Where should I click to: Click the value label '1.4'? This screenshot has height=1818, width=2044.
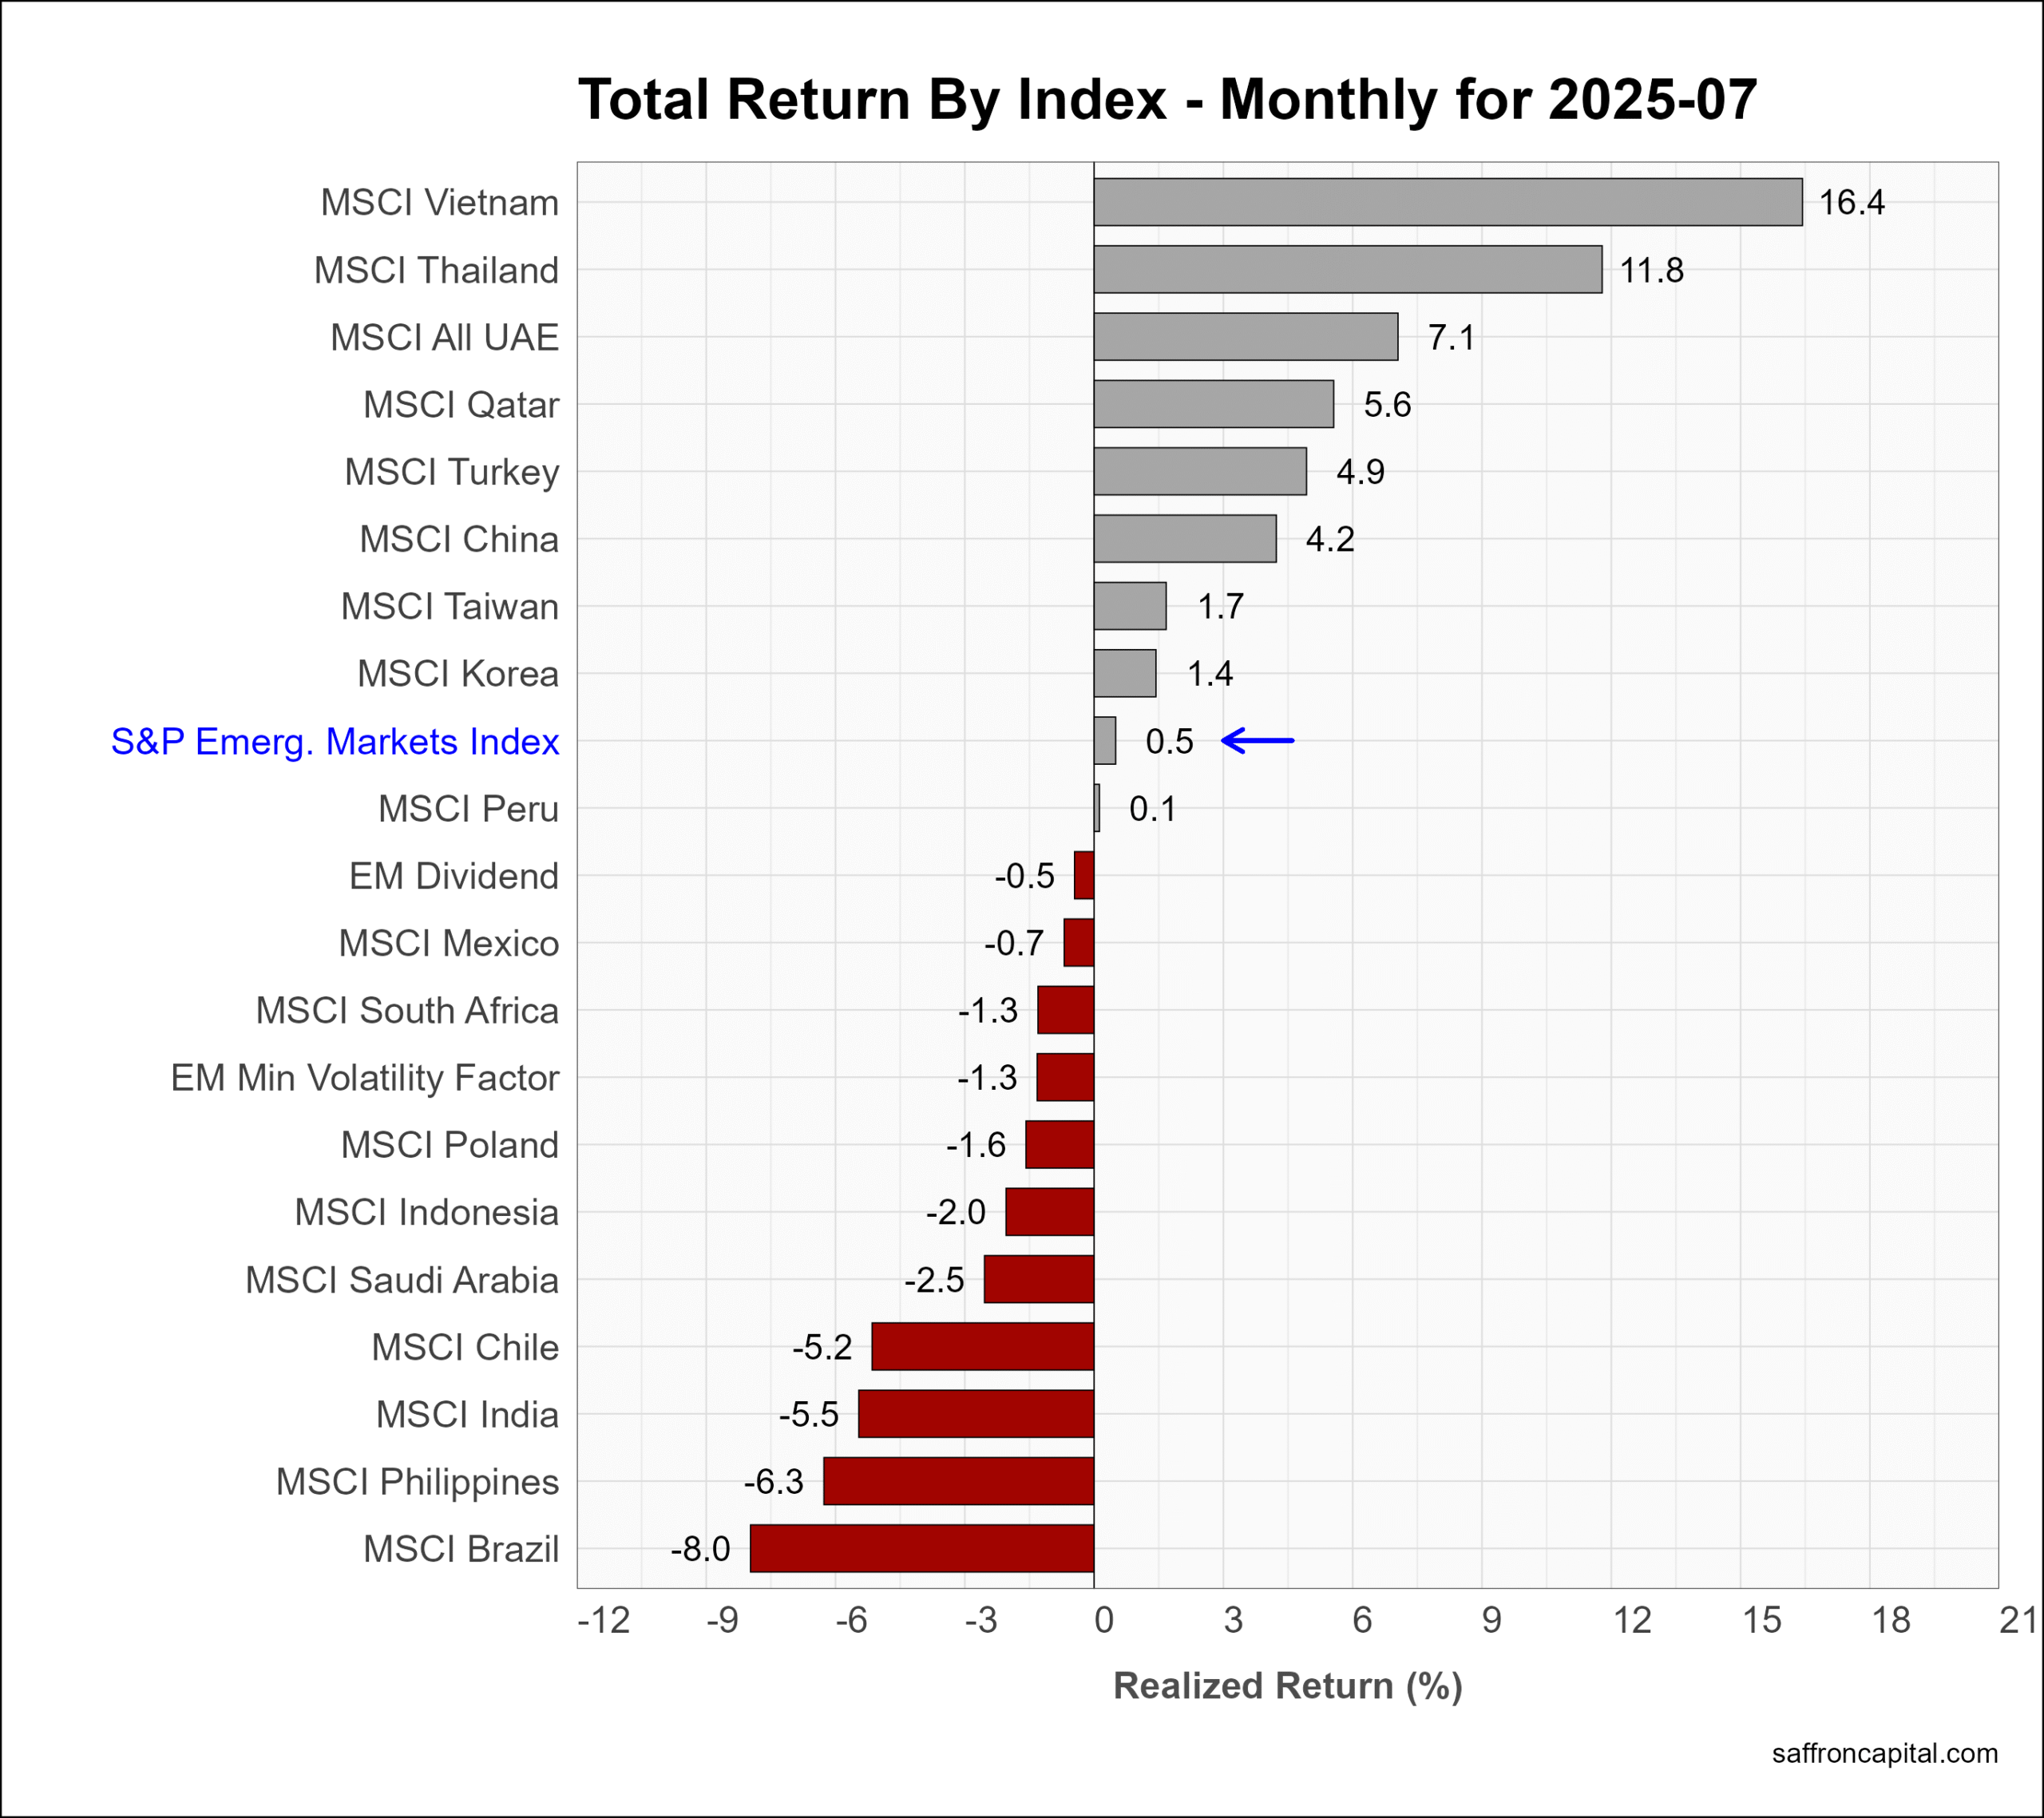(x=1210, y=674)
